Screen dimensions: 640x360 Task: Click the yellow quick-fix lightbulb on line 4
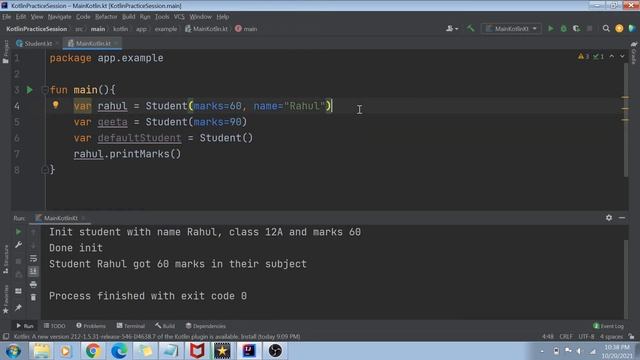click(x=56, y=105)
